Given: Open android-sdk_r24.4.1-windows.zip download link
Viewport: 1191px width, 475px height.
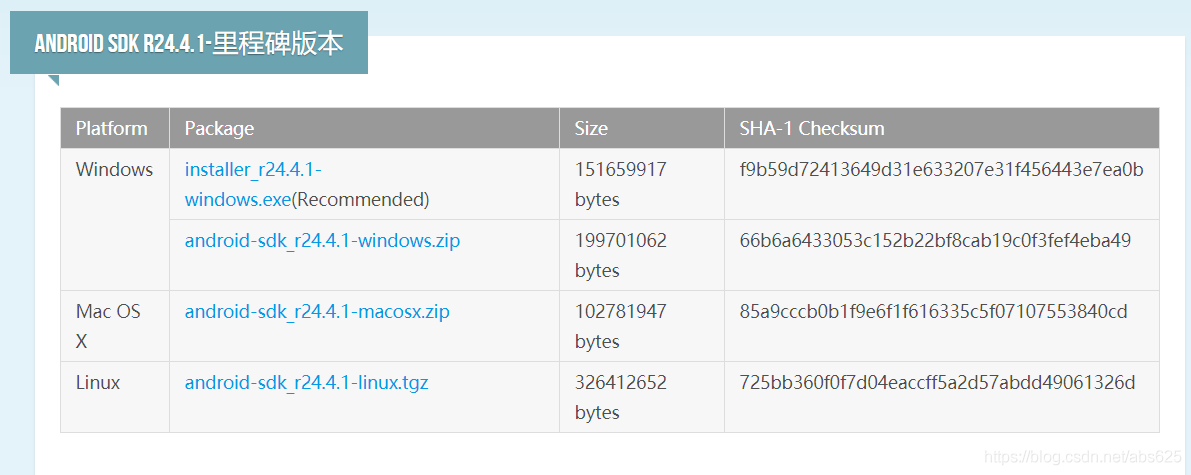Looking at the screenshot, I should click(x=322, y=241).
